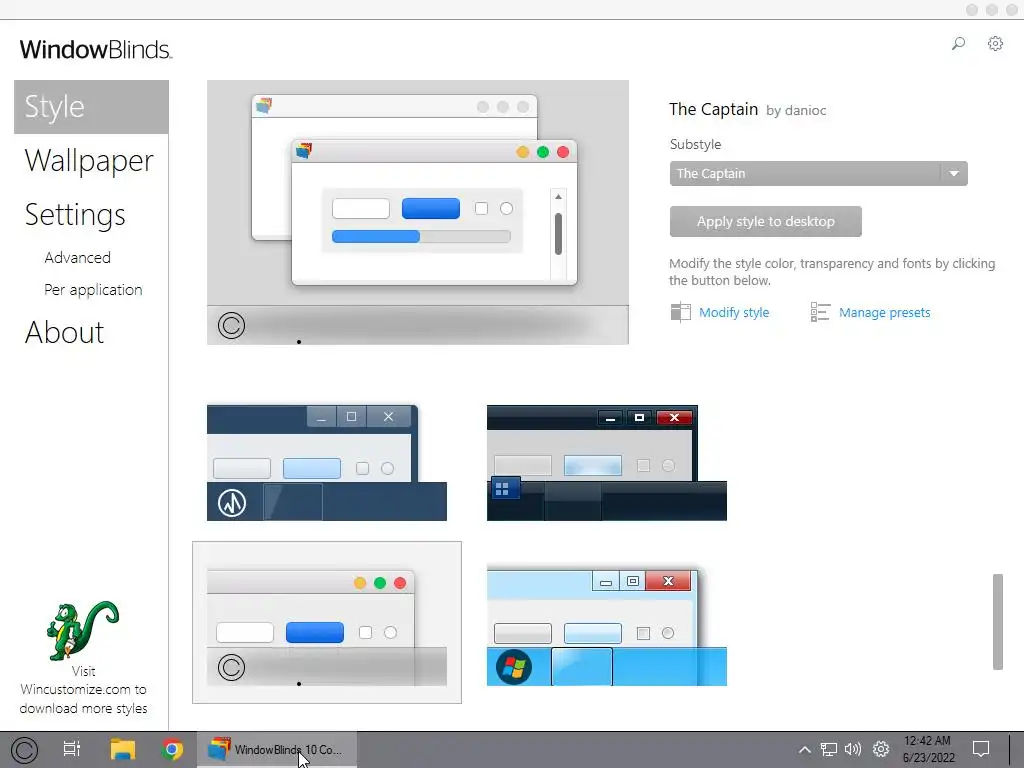The height and width of the screenshot is (768, 1024).
Task: Select The Captain style thumbnail in list
Action: tap(327, 622)
